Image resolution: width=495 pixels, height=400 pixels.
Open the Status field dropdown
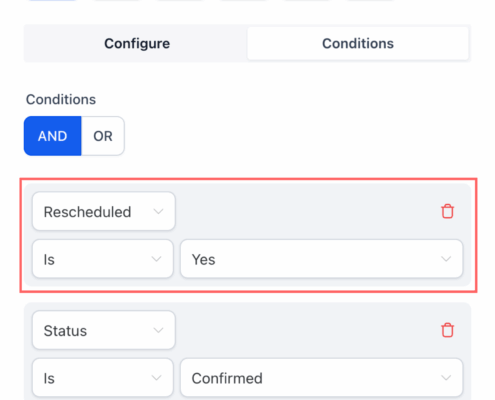coord(104,330)
